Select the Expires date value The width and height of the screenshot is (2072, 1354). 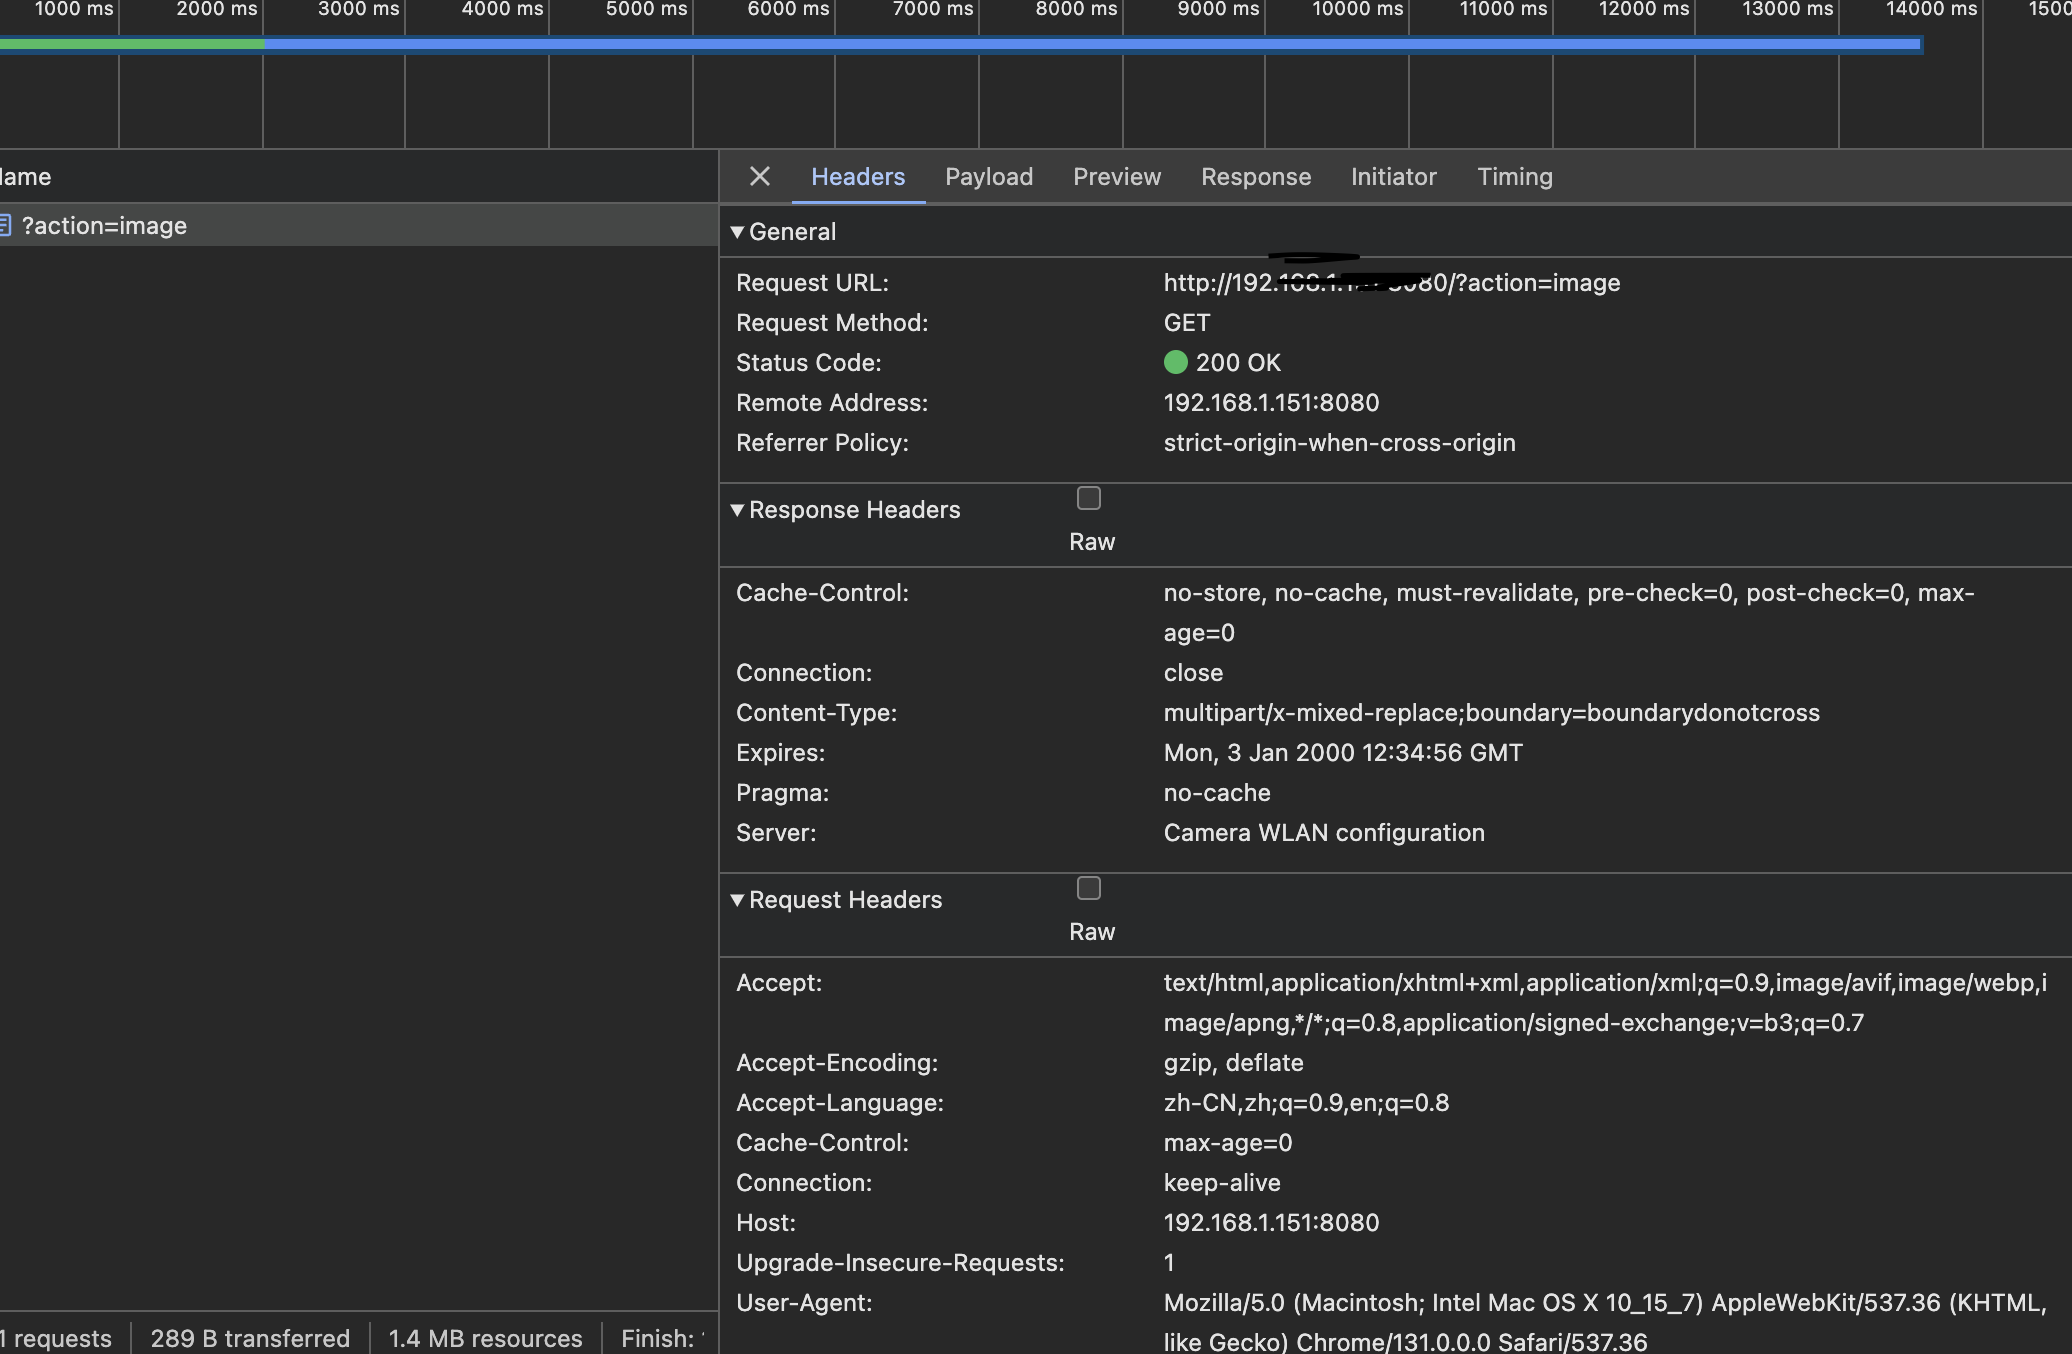tap(1343, 753)
